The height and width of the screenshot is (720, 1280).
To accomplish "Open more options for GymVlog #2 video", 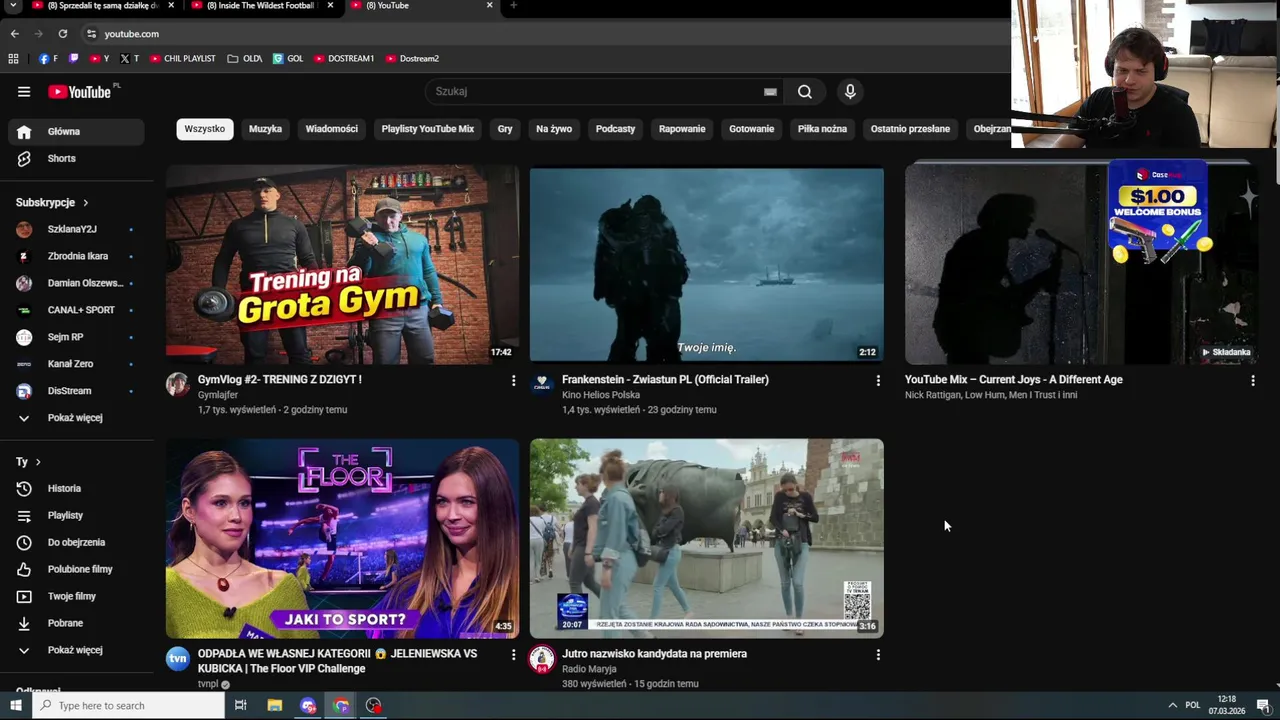I will point(514,380).
